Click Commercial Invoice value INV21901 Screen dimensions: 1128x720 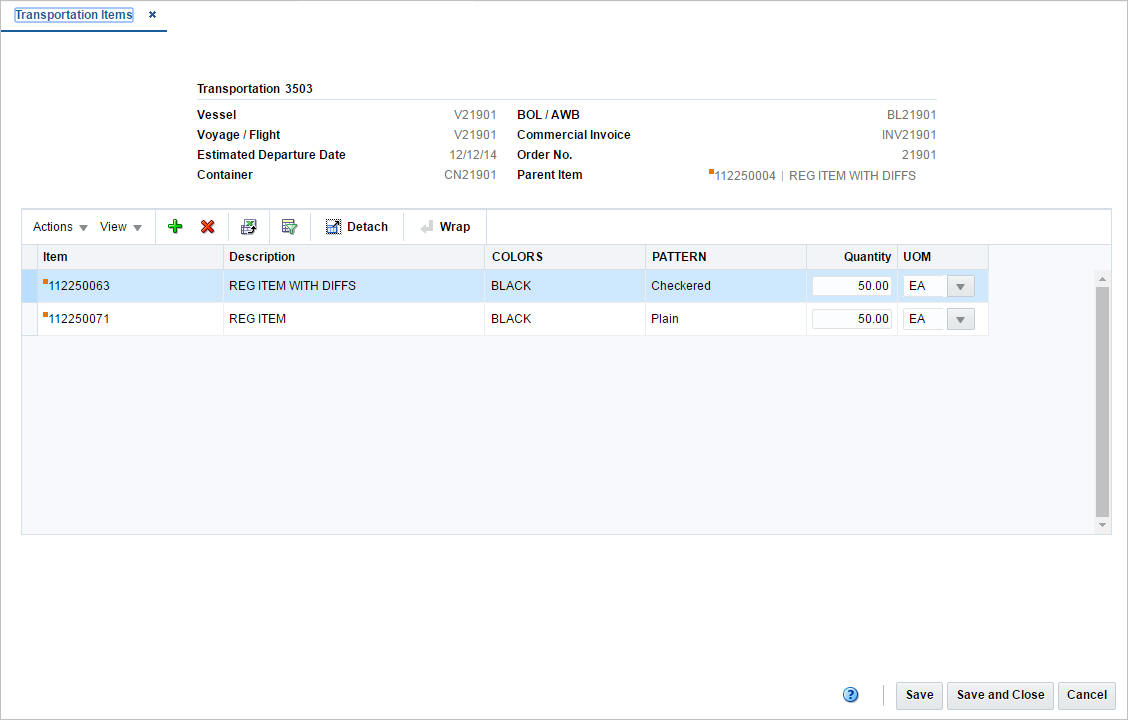point(909,135)
